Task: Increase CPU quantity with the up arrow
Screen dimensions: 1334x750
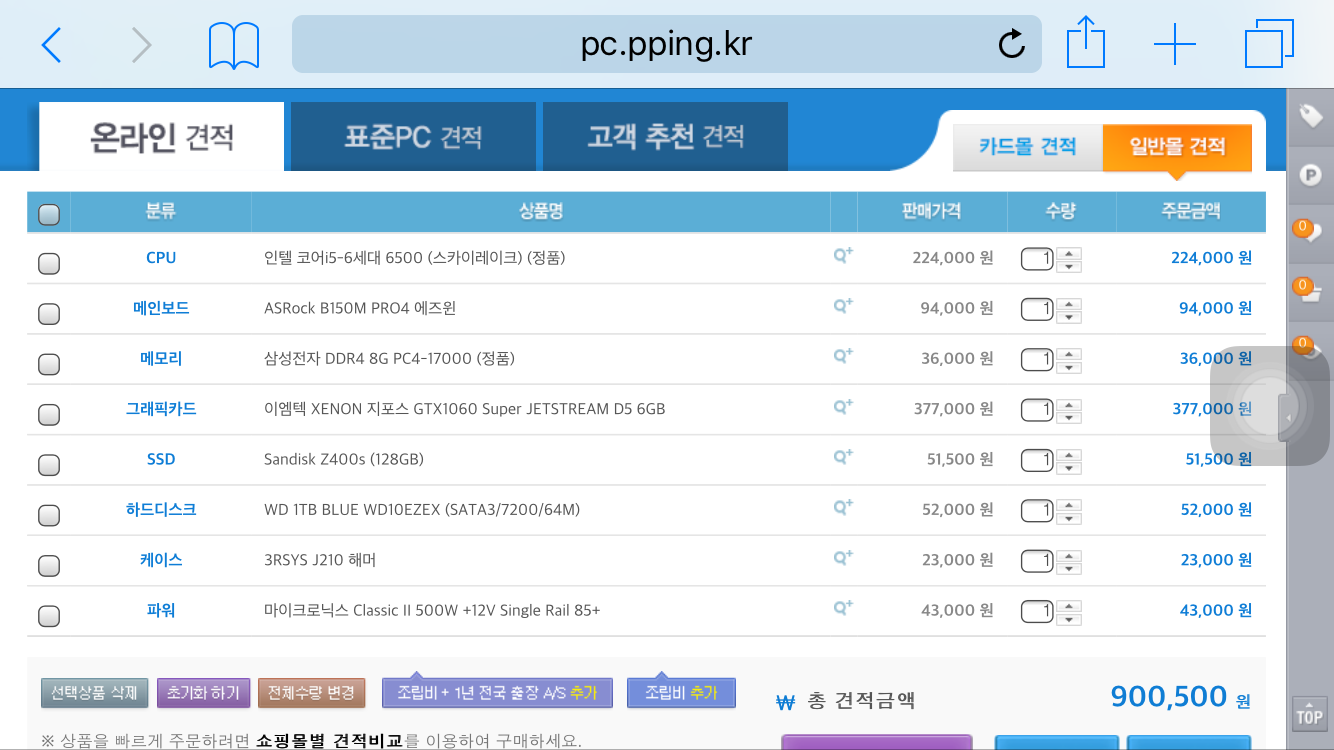Action: pos(1069,253)
